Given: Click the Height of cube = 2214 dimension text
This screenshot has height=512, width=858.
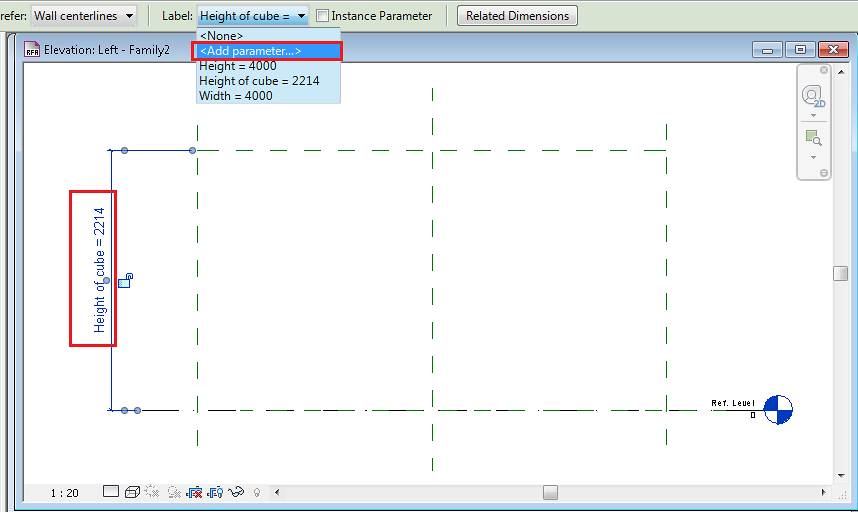Looking at the screenshot, I should [x=99, y=270].
